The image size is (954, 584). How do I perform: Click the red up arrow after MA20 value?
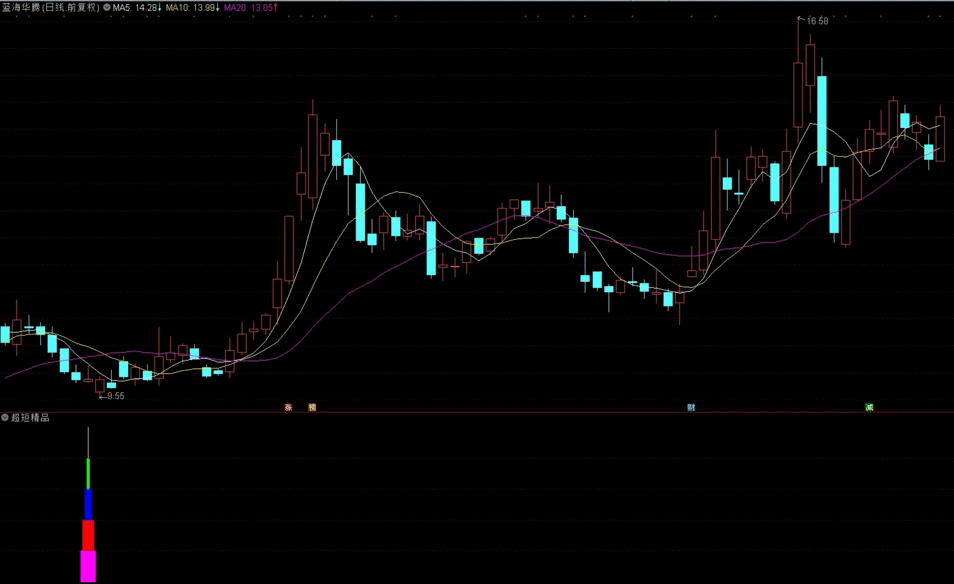coord(276,8)
